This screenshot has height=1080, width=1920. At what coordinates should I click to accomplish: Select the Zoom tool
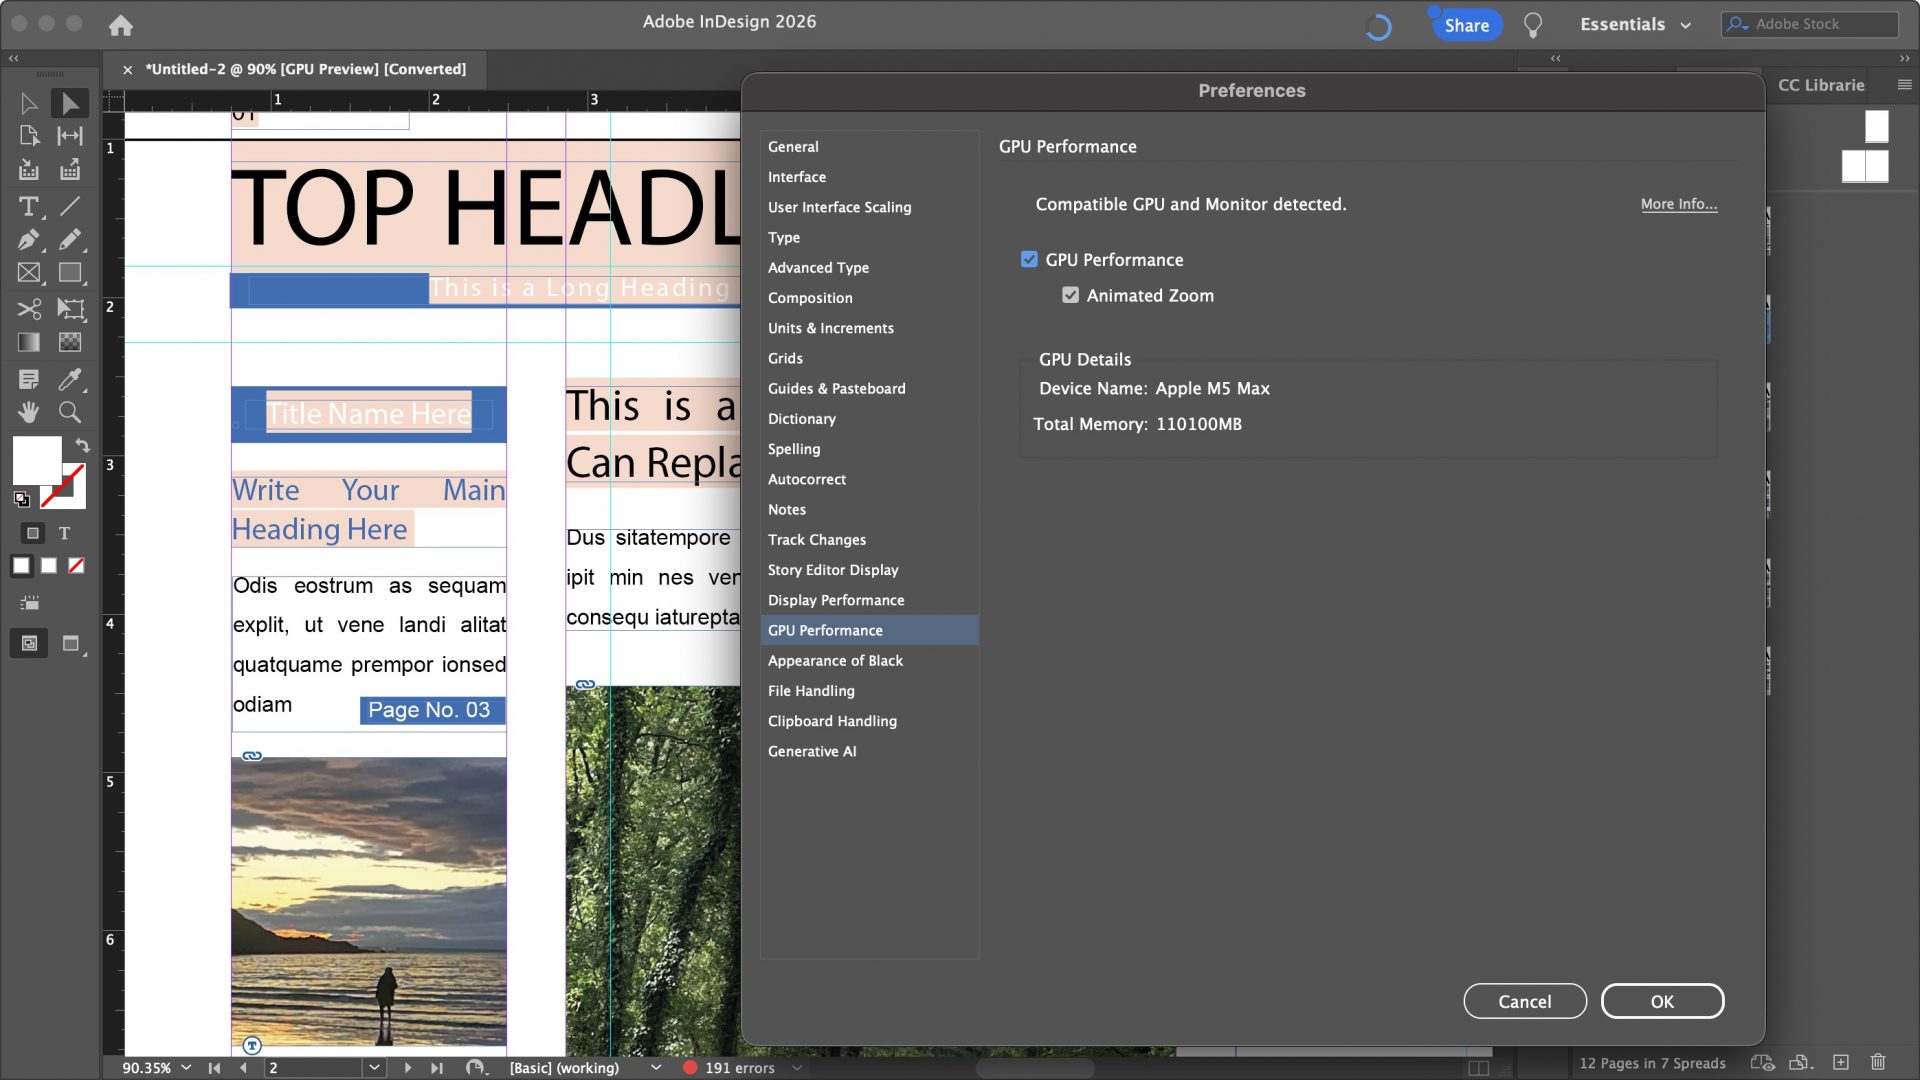coord(69,412)
